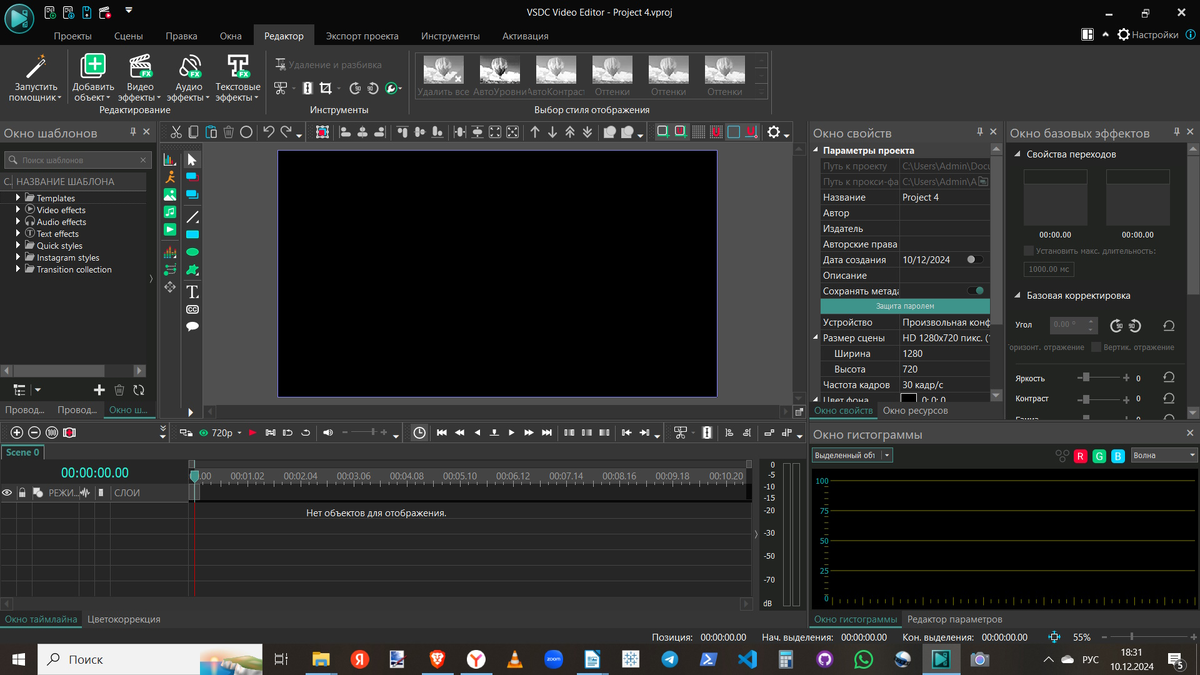
Task: Open the Волна histogram type dropdown
Action: [x=1163, y=456]
